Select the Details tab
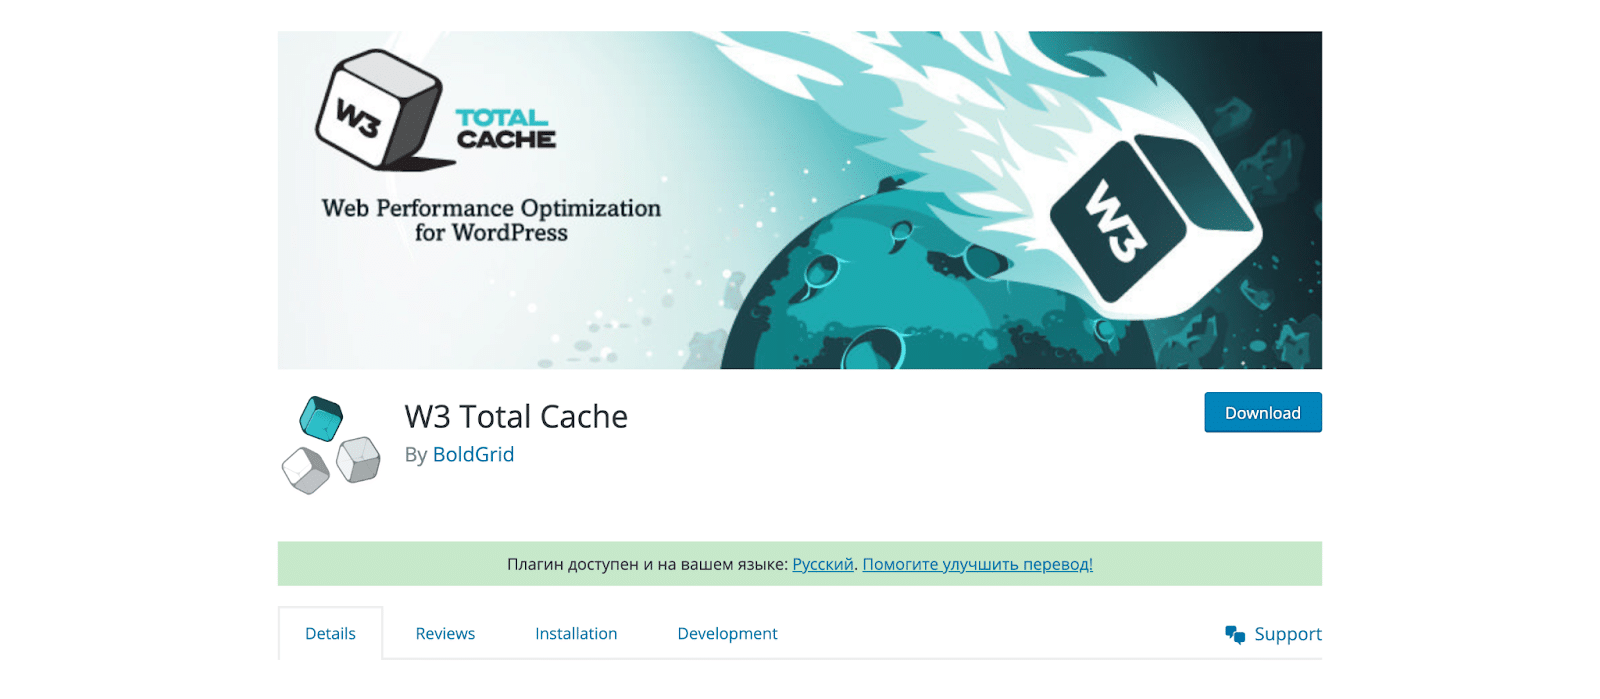 (330, 633)
